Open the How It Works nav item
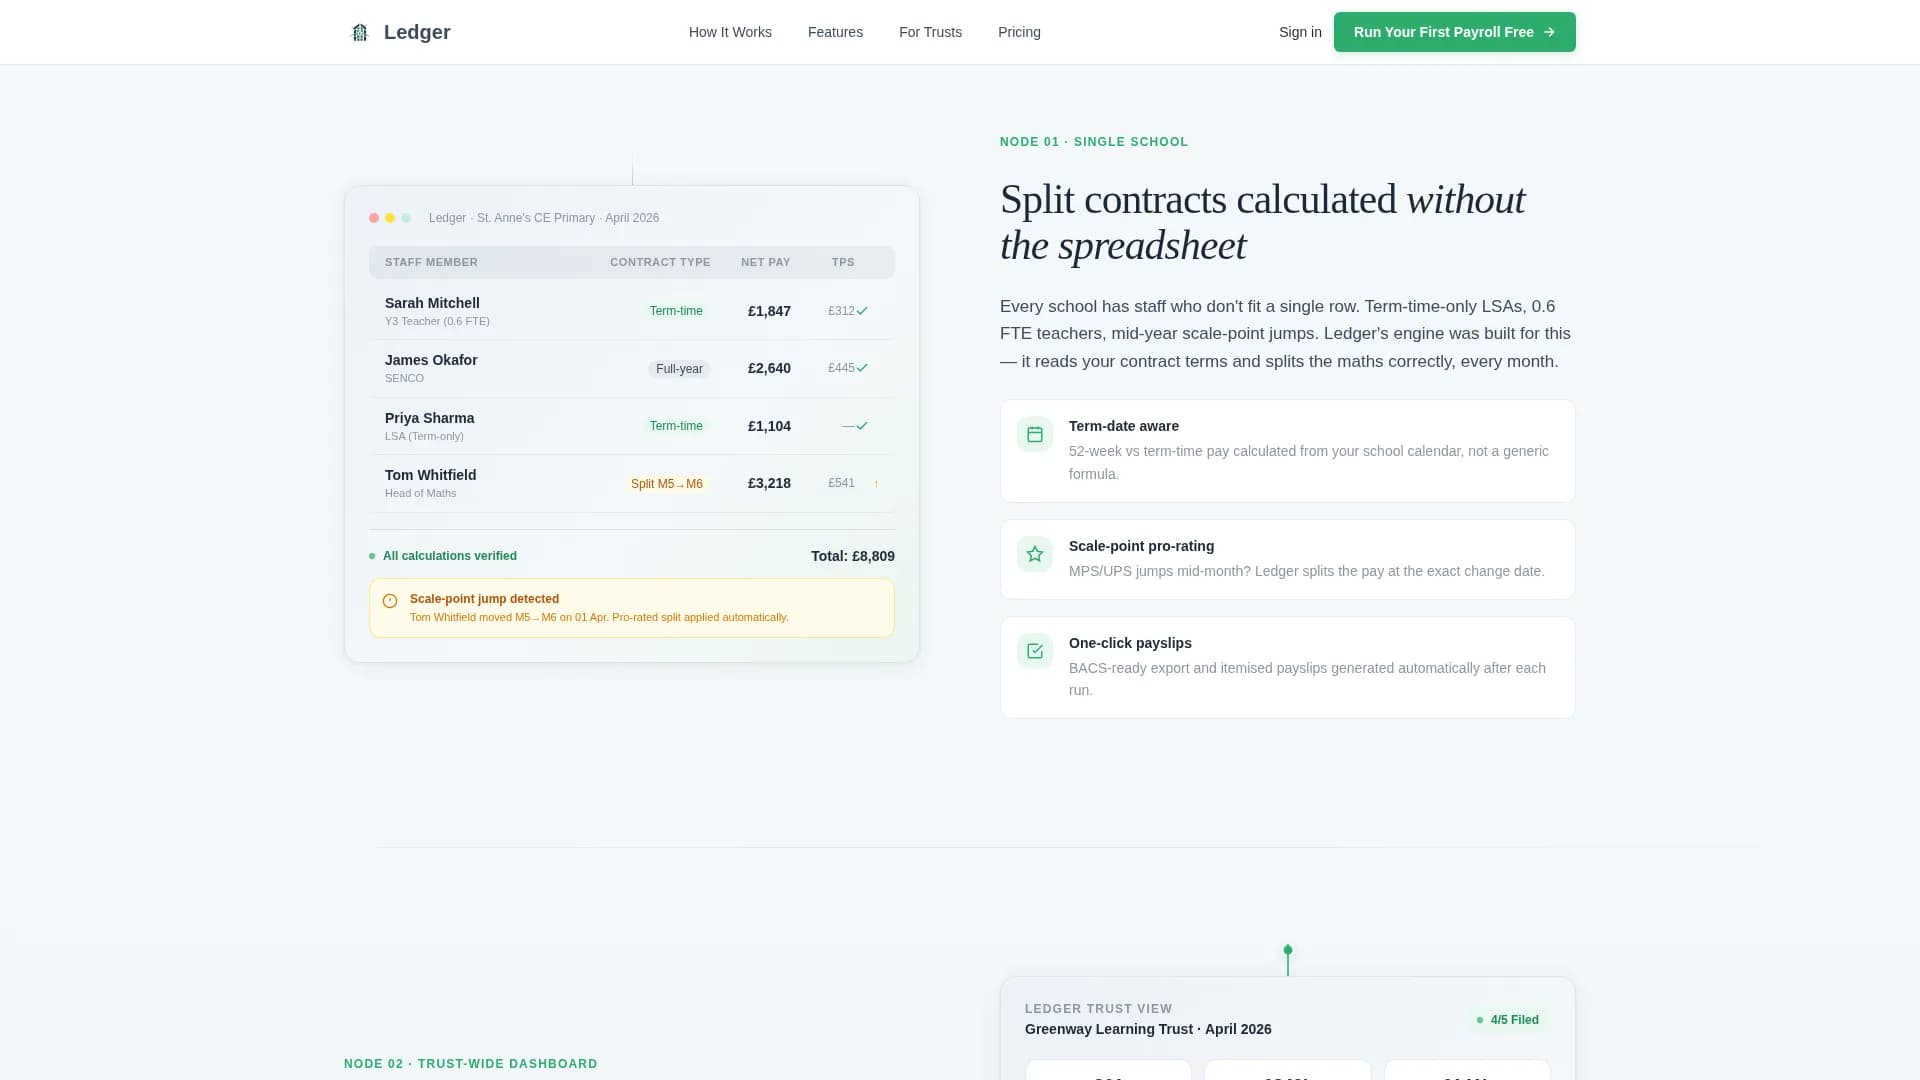The height and width of the screenshot is (1080, 1920). [x=730, y=32]
